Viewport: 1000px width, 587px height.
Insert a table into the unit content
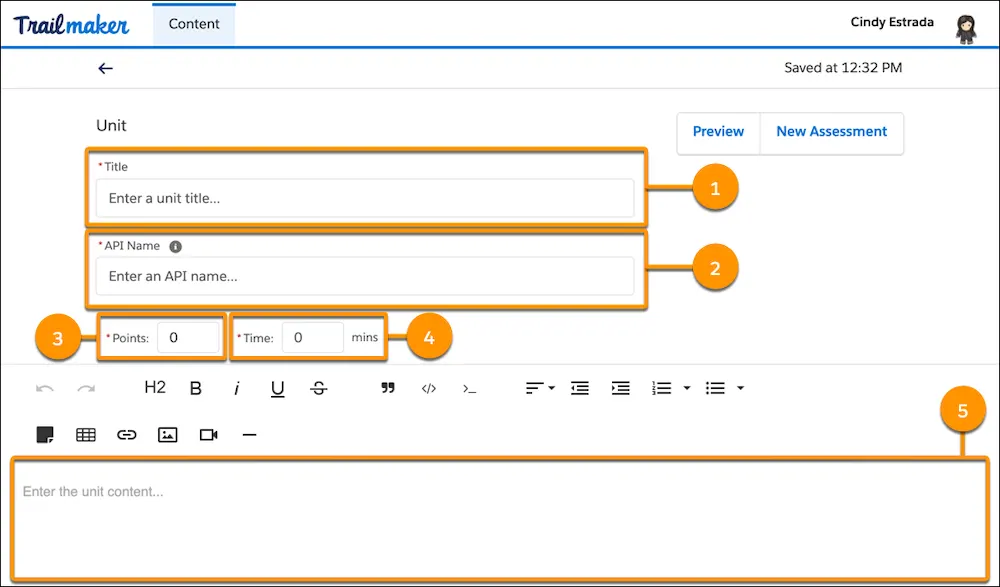pyautogui.click(x=85, y=435)
